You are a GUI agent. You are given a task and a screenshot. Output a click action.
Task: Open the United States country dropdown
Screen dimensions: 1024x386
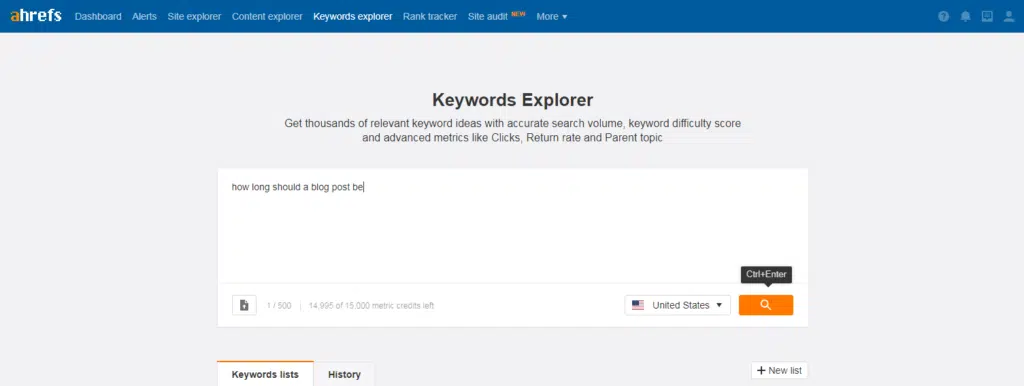pyautogui.click(x=678, y=305)
